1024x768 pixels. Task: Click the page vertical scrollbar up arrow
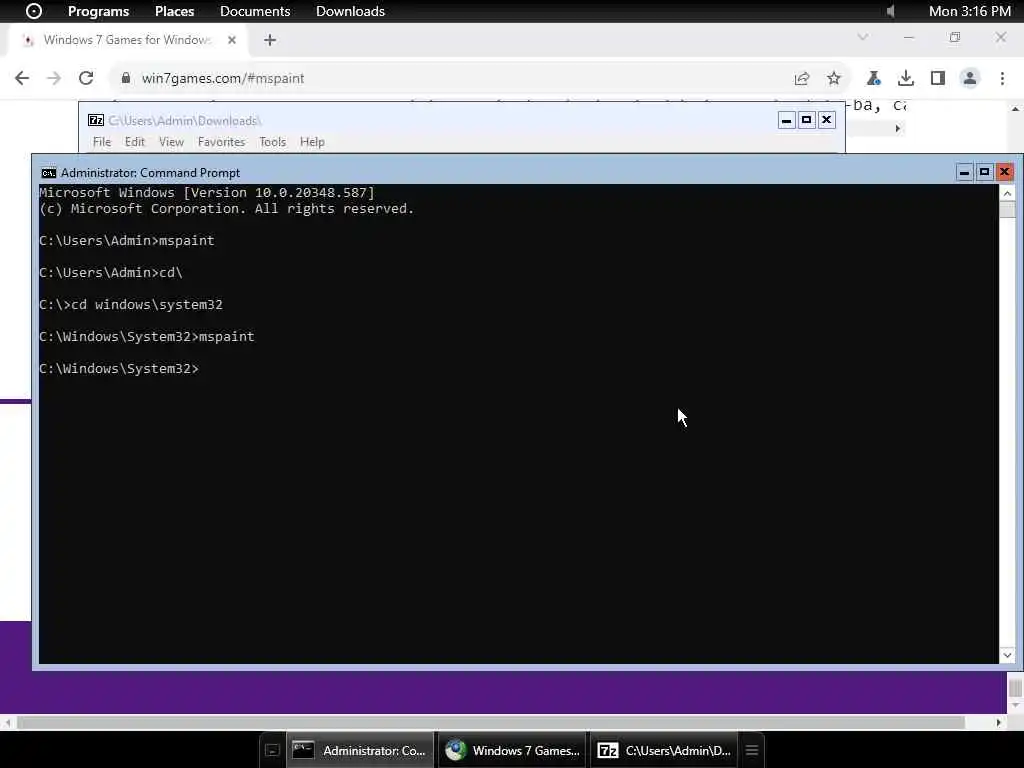click(x=1015, y=108)
